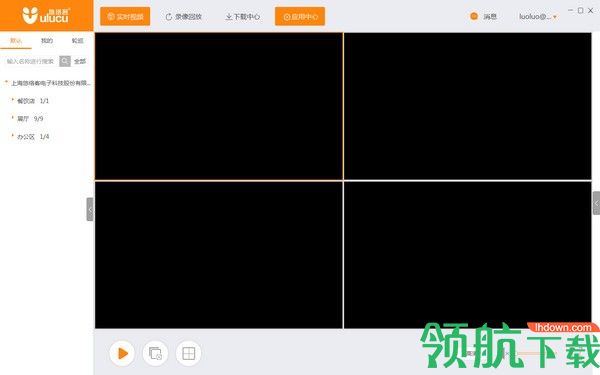600x375 pixels.
Task: Click the window polling icon beside play
Action: (x=155, y=353)
